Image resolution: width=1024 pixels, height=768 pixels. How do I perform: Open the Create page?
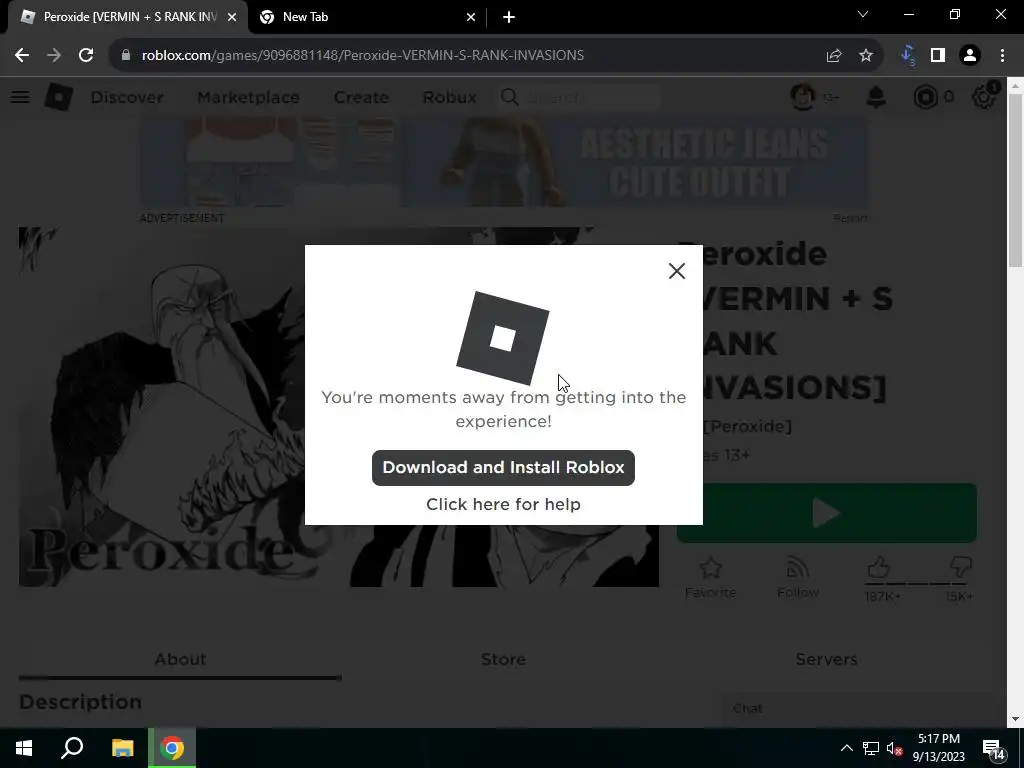361,97
